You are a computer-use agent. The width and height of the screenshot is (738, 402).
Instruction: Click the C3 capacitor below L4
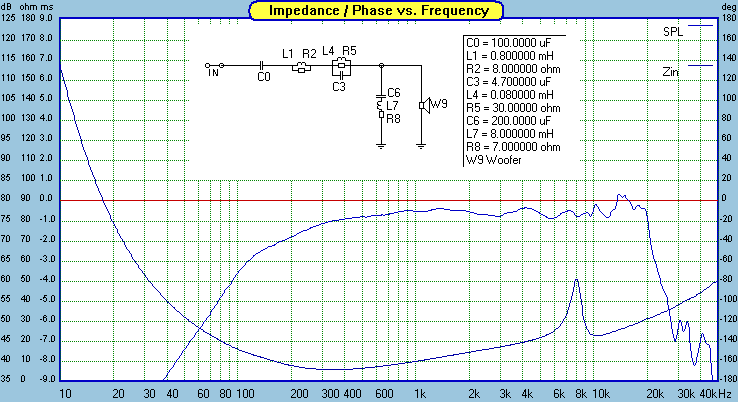point(342,73)
